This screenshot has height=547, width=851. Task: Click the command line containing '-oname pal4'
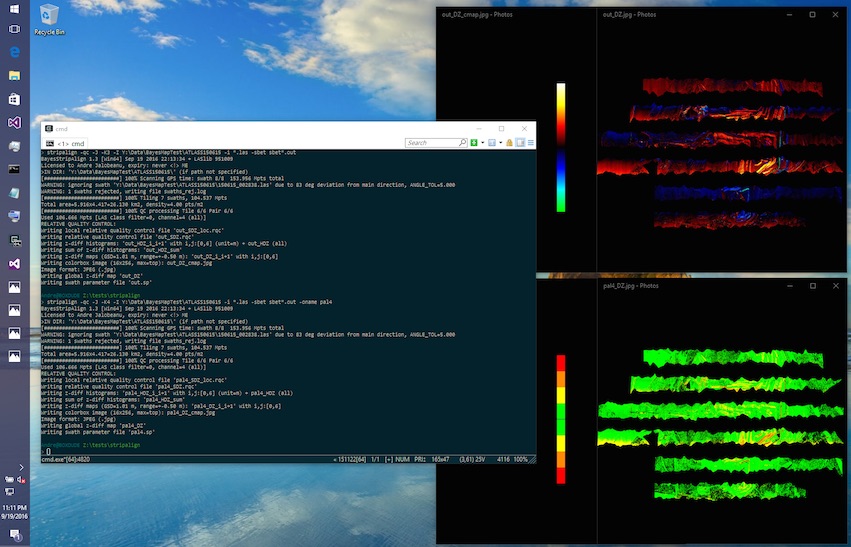click(187, 302)
